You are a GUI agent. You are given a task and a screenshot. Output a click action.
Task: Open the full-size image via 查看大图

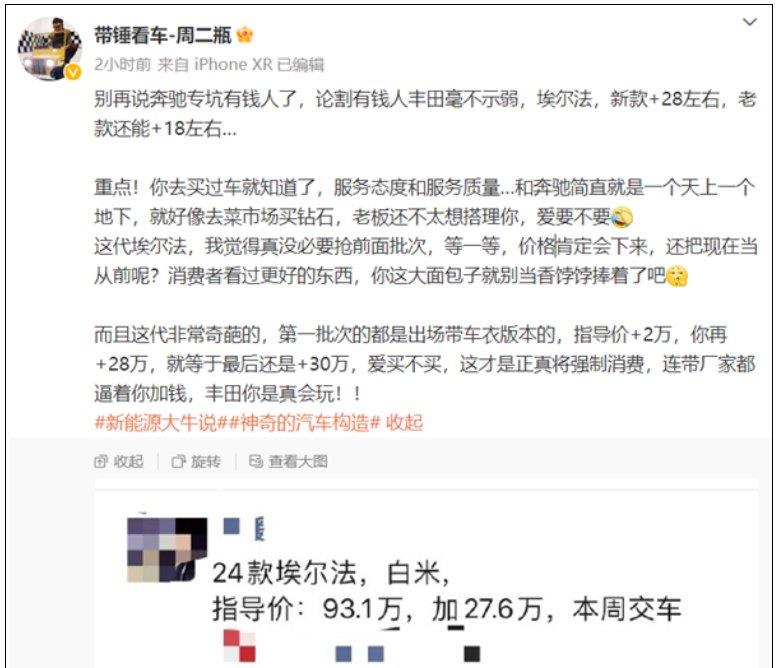coord(288,461)
